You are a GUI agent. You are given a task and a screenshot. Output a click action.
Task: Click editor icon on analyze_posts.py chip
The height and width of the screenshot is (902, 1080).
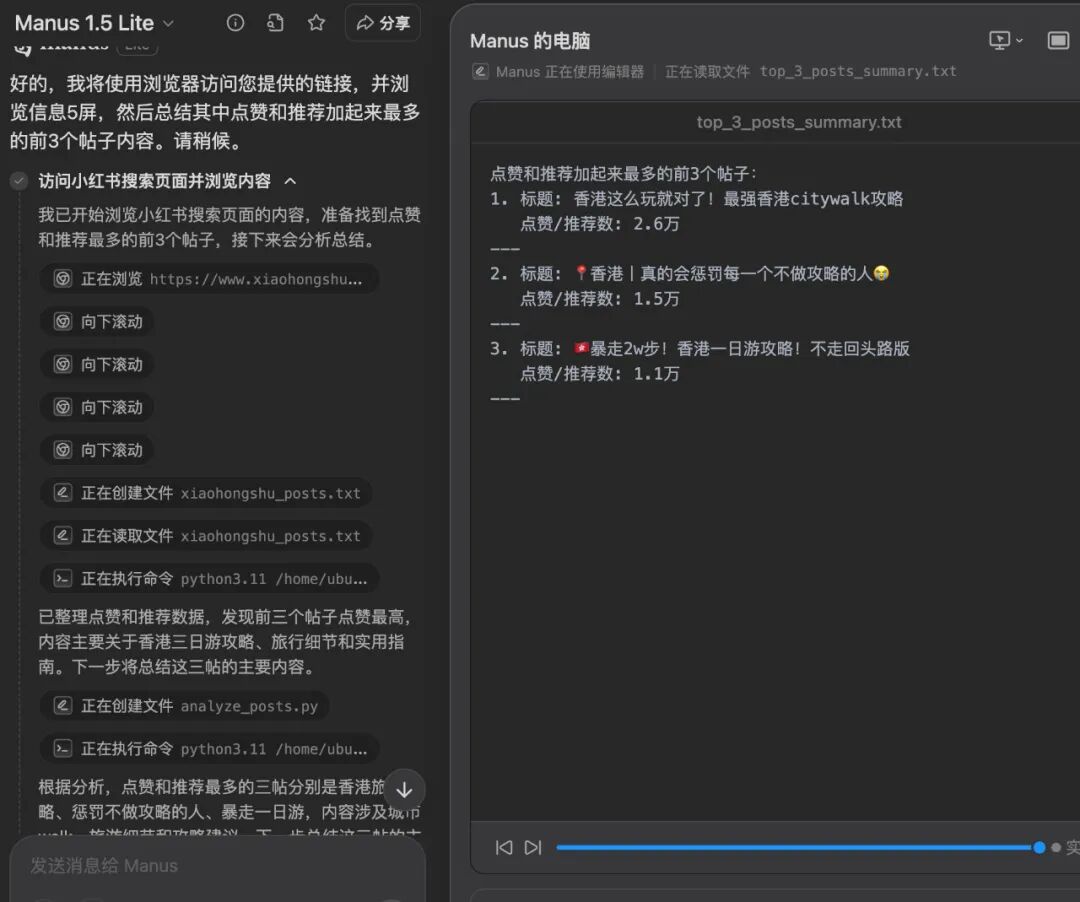[63, 706]
